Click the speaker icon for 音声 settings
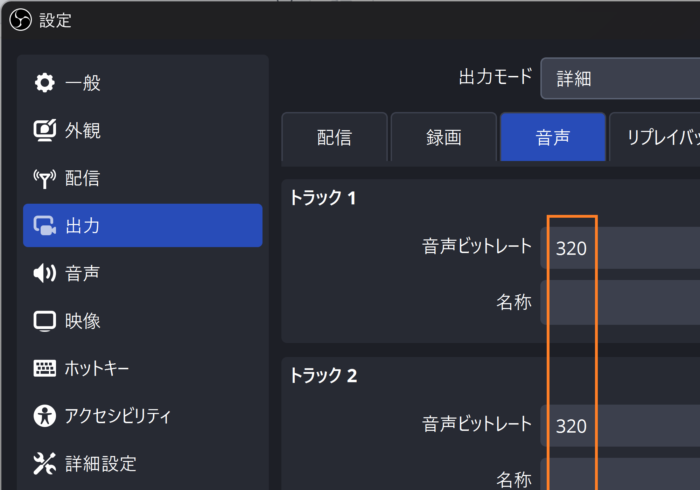 pyautogui.click(x=45, y=273)
